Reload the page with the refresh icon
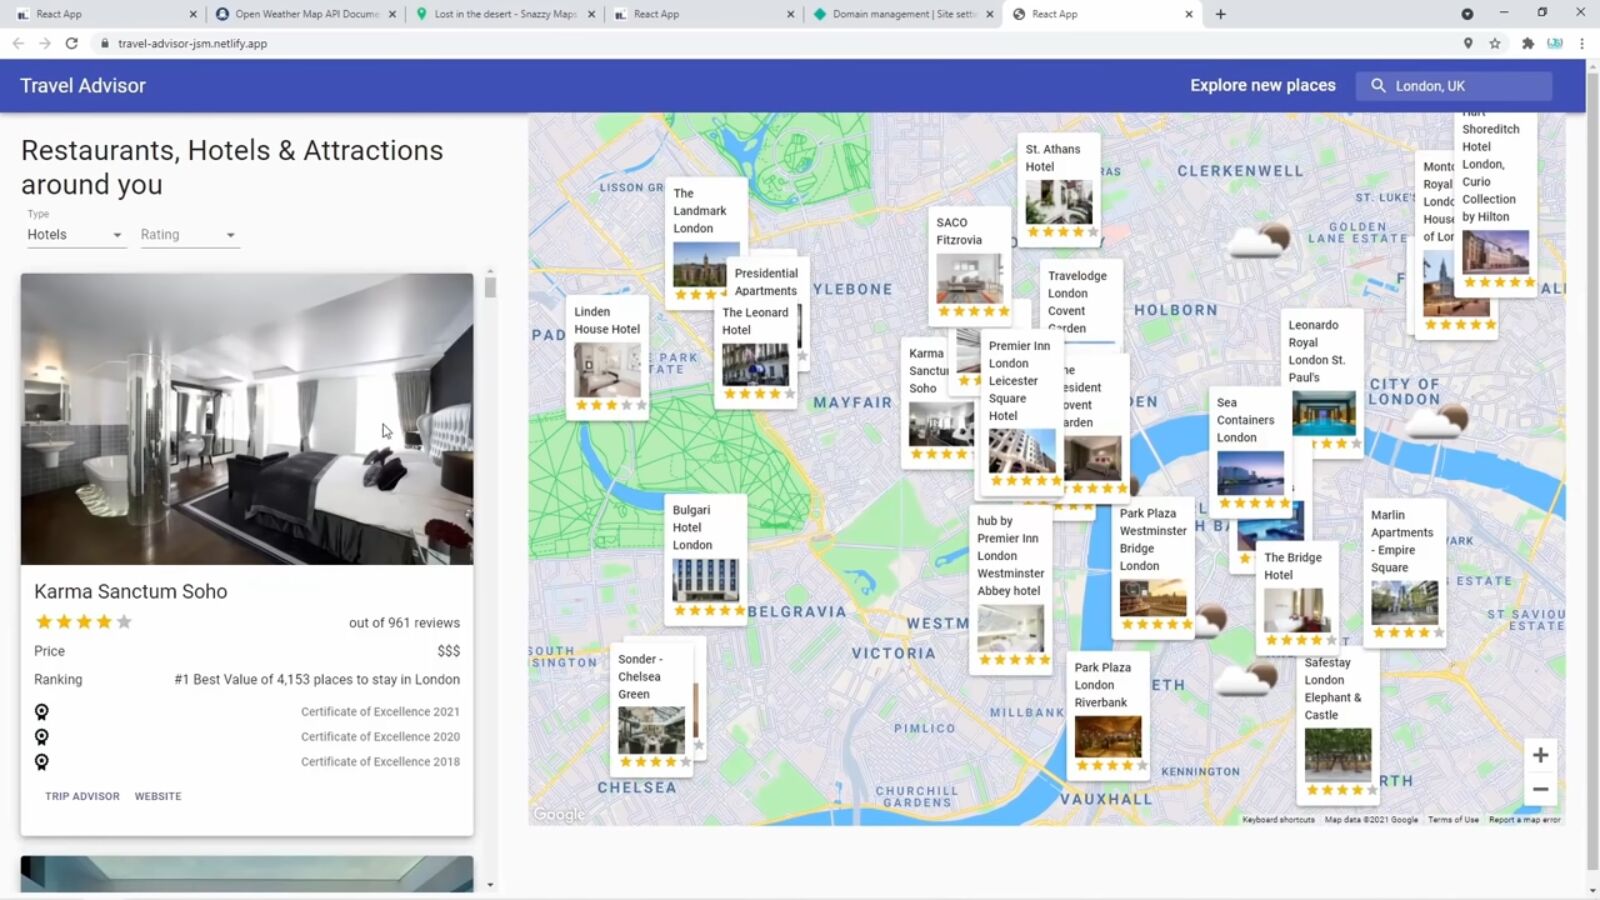This screenshot has height=900, width=1600. pos(70,43)
